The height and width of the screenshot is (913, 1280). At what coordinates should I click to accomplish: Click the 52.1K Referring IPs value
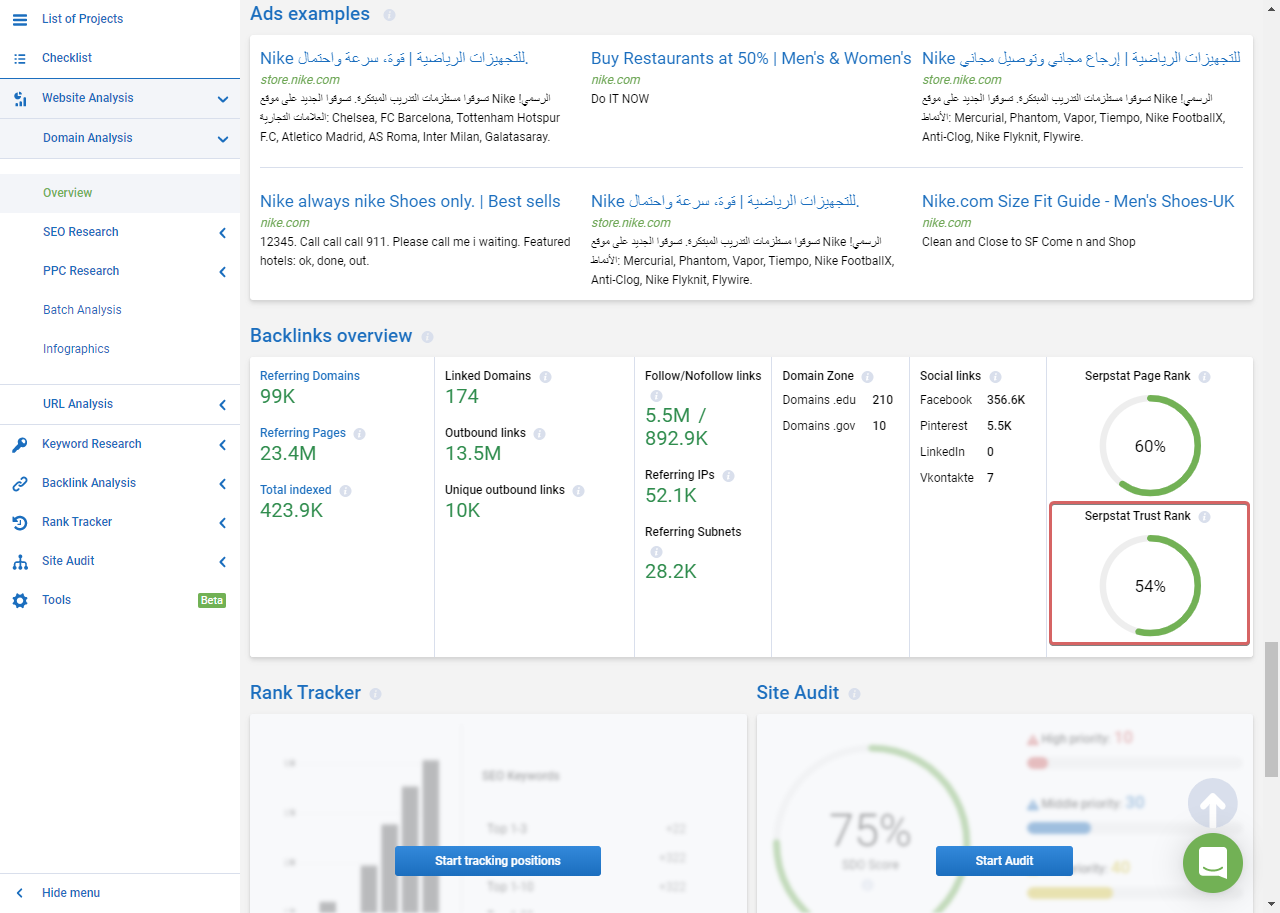(671, 496)
